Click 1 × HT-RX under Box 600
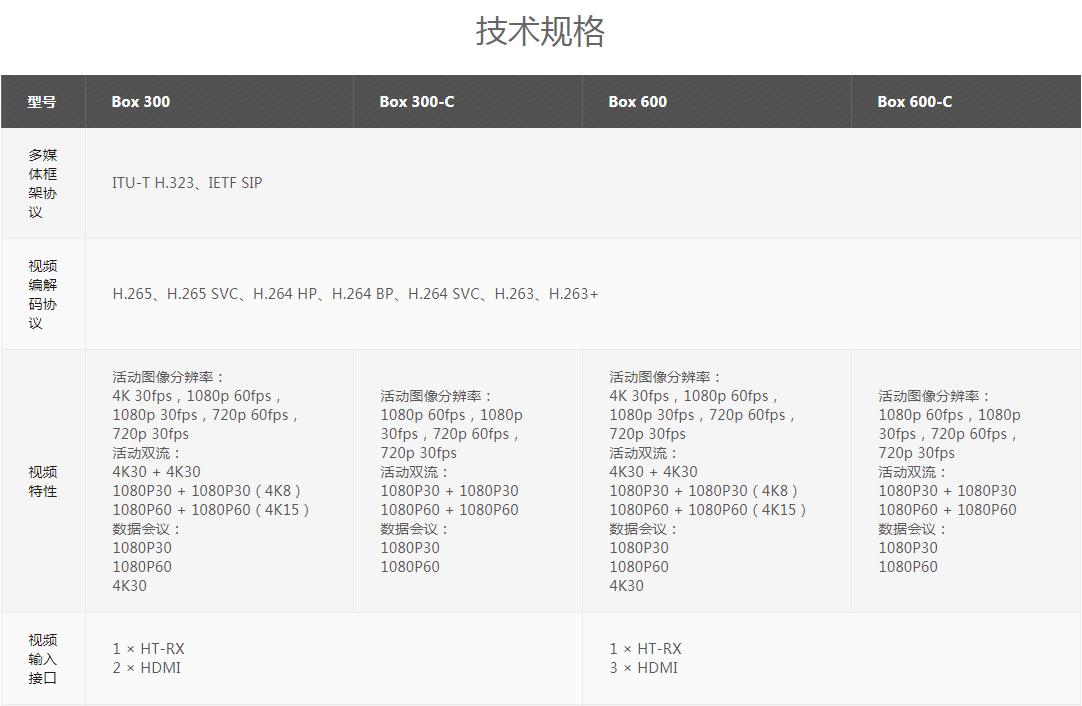This screenshot has height=706, width=1082. tap(646, 649)
